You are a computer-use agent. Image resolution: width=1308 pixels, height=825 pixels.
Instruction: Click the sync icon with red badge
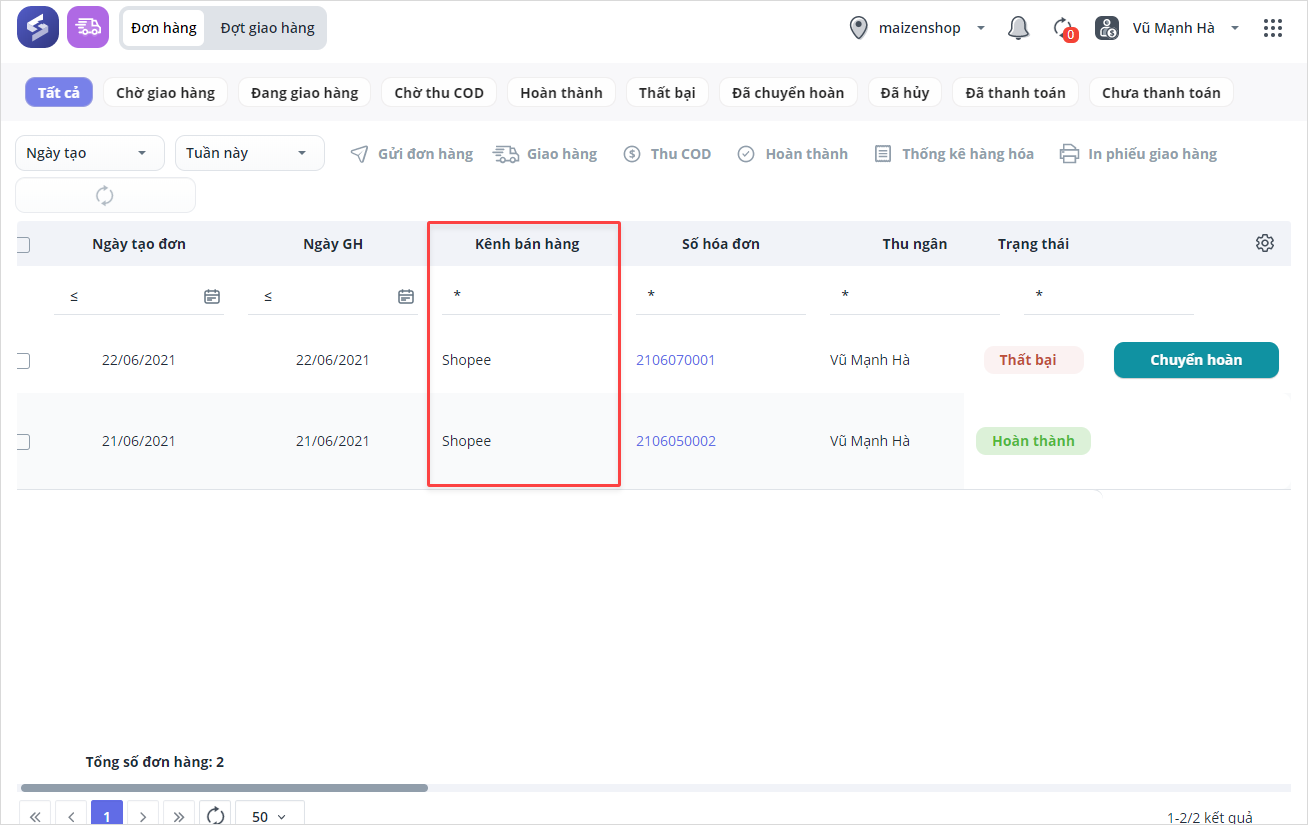(1064, 28)
